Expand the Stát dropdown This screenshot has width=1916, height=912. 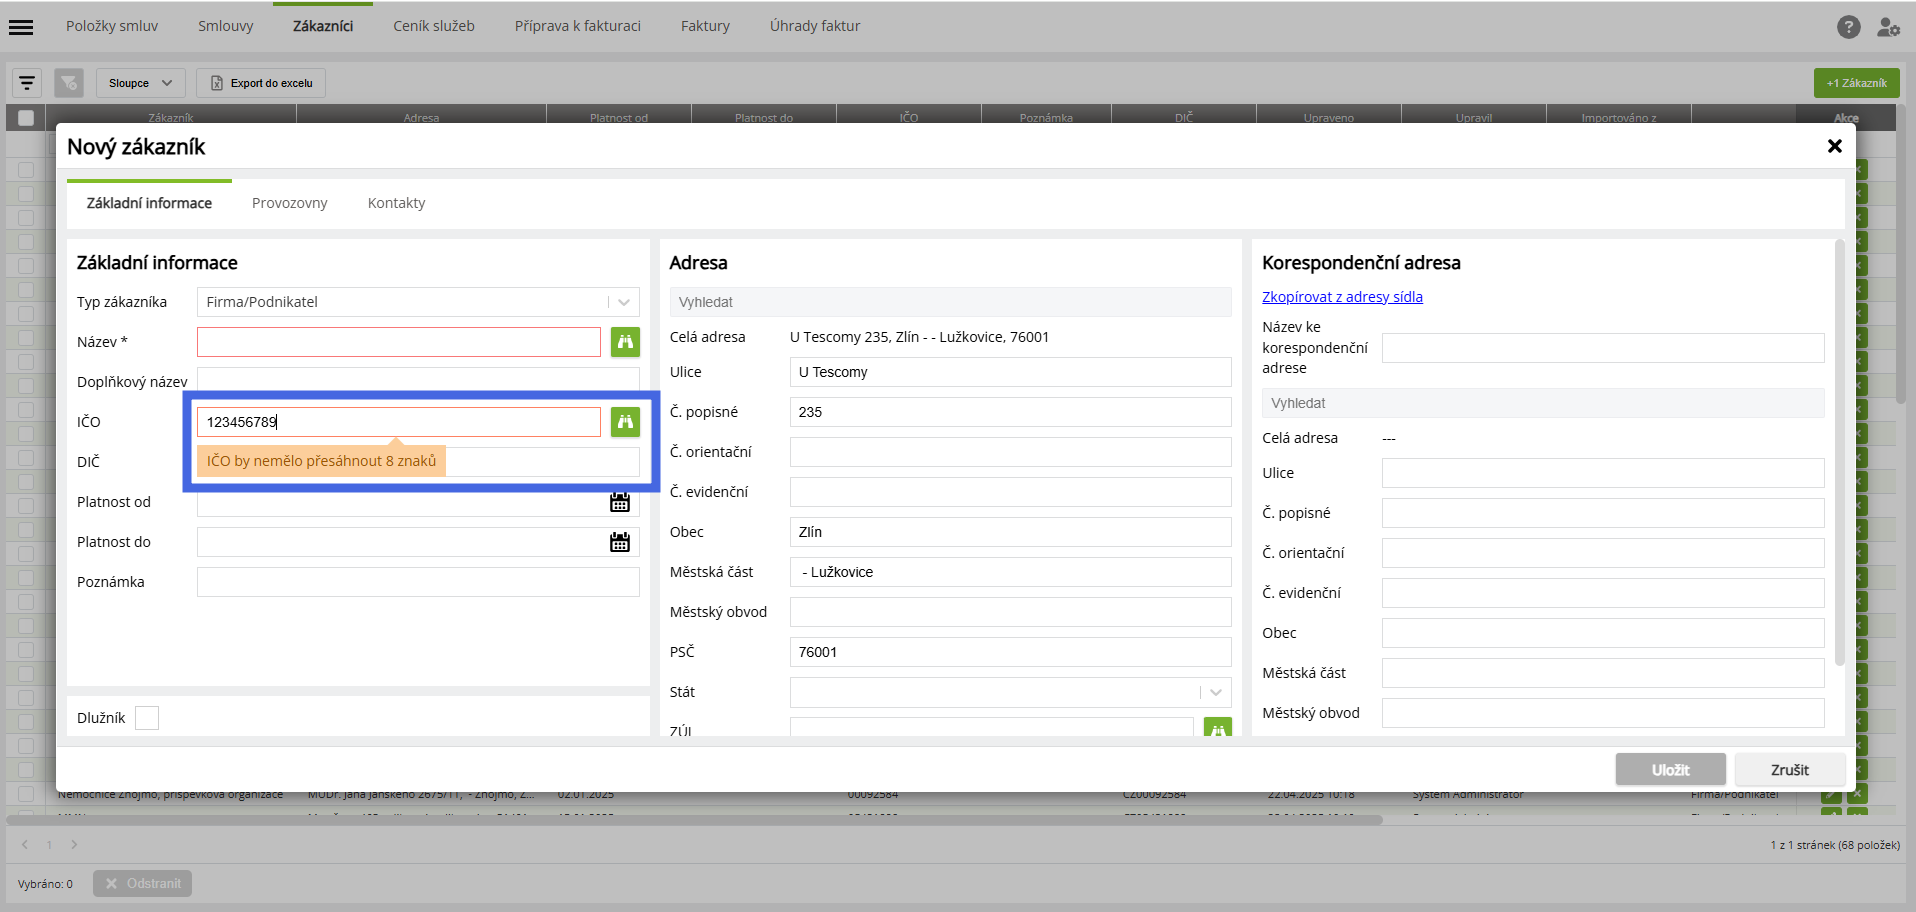(x=1010, y=692)
